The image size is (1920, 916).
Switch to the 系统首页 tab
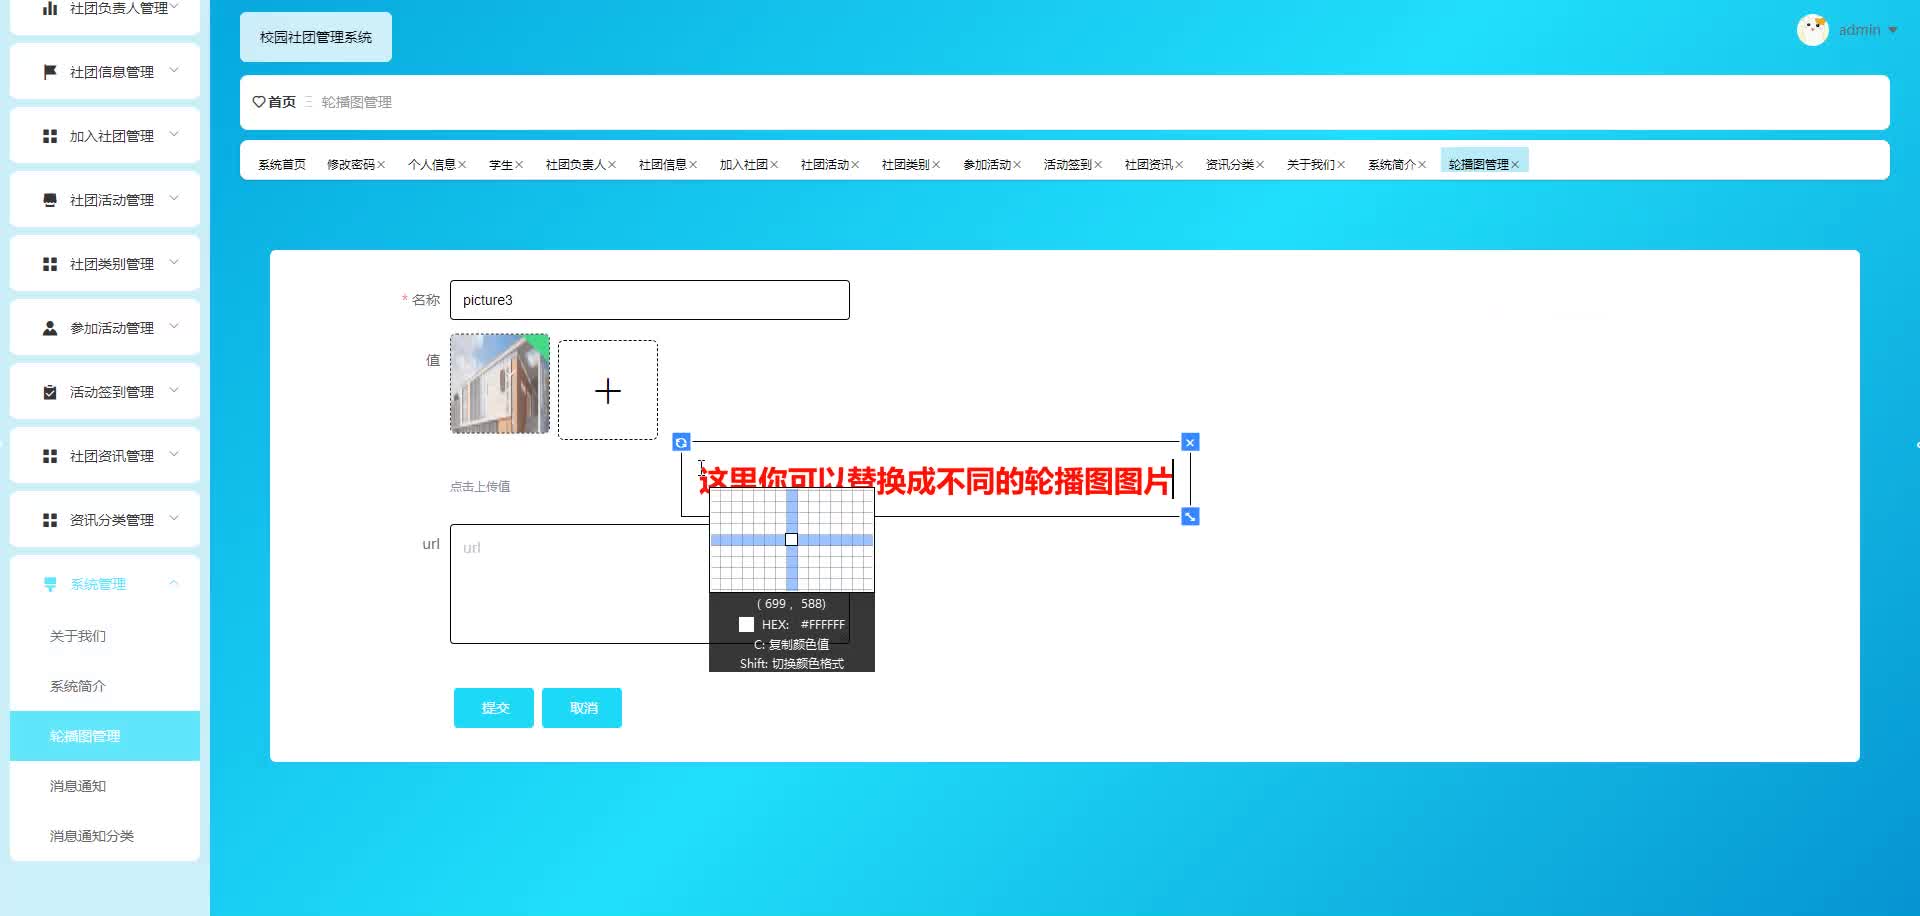(282, 165)
